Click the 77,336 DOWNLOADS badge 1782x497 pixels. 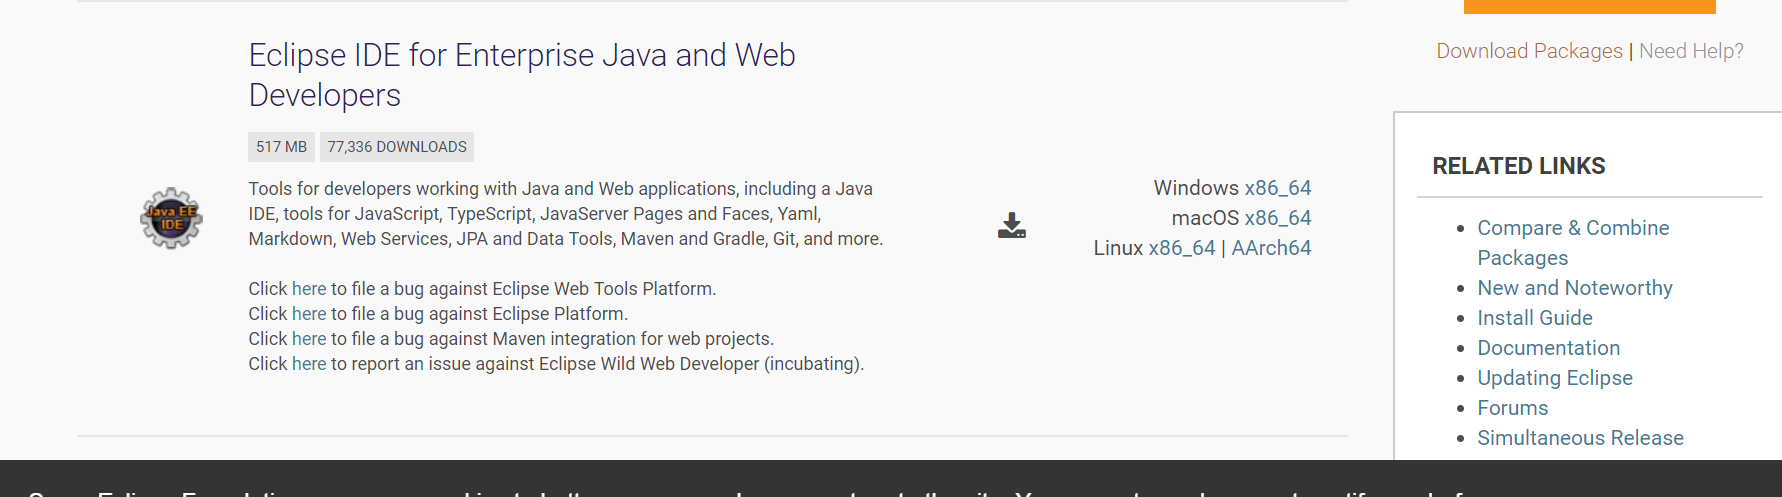pos(397,147)
